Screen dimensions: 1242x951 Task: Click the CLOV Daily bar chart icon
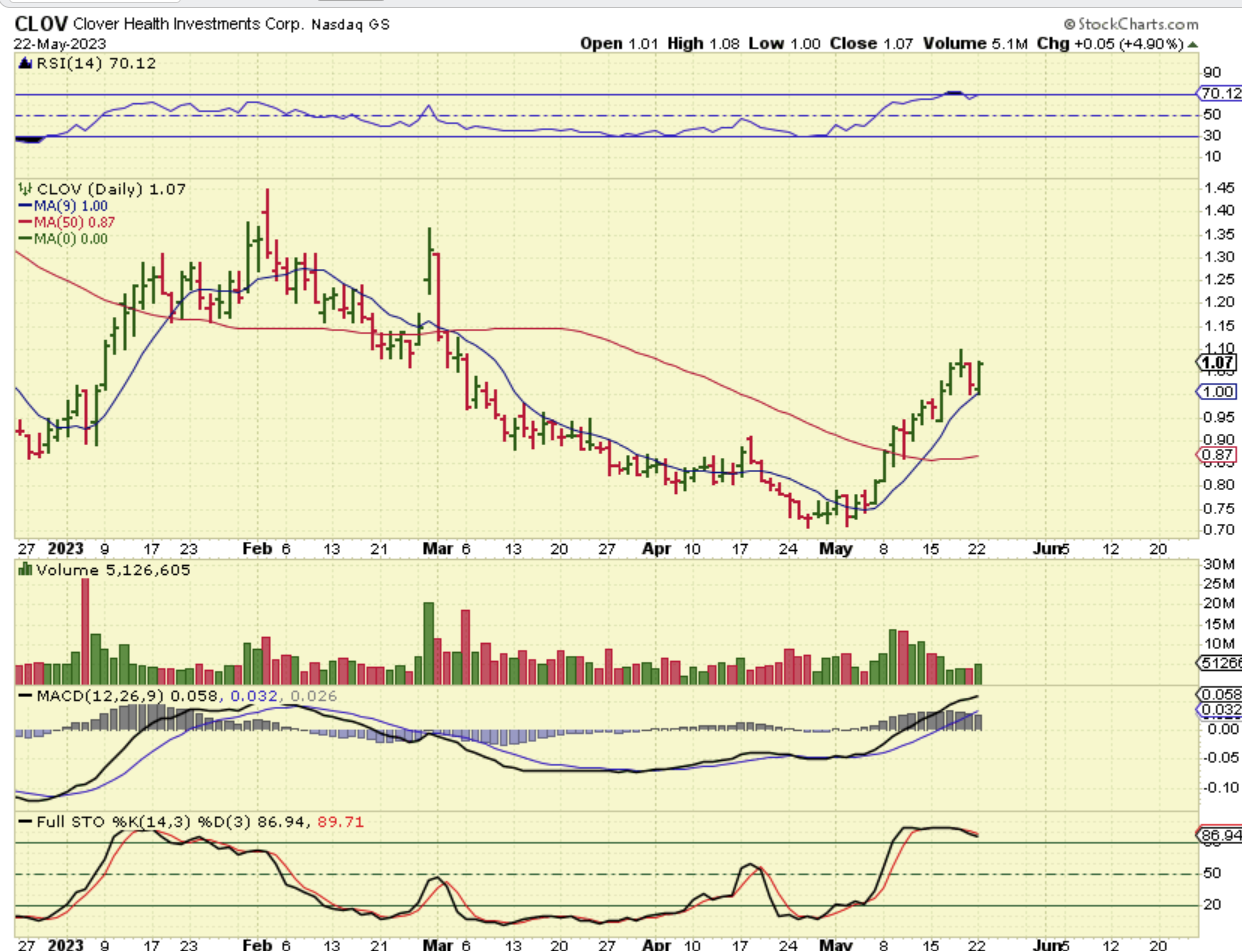click(24, 189)
